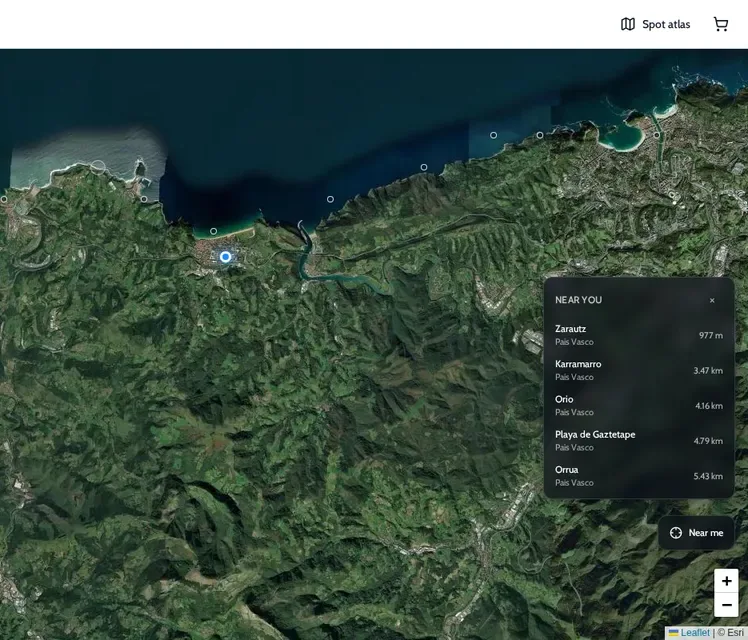Select the Zarautz spot entry
The width and height of the screenshot is (748, 640).
[x=639, y=335]
